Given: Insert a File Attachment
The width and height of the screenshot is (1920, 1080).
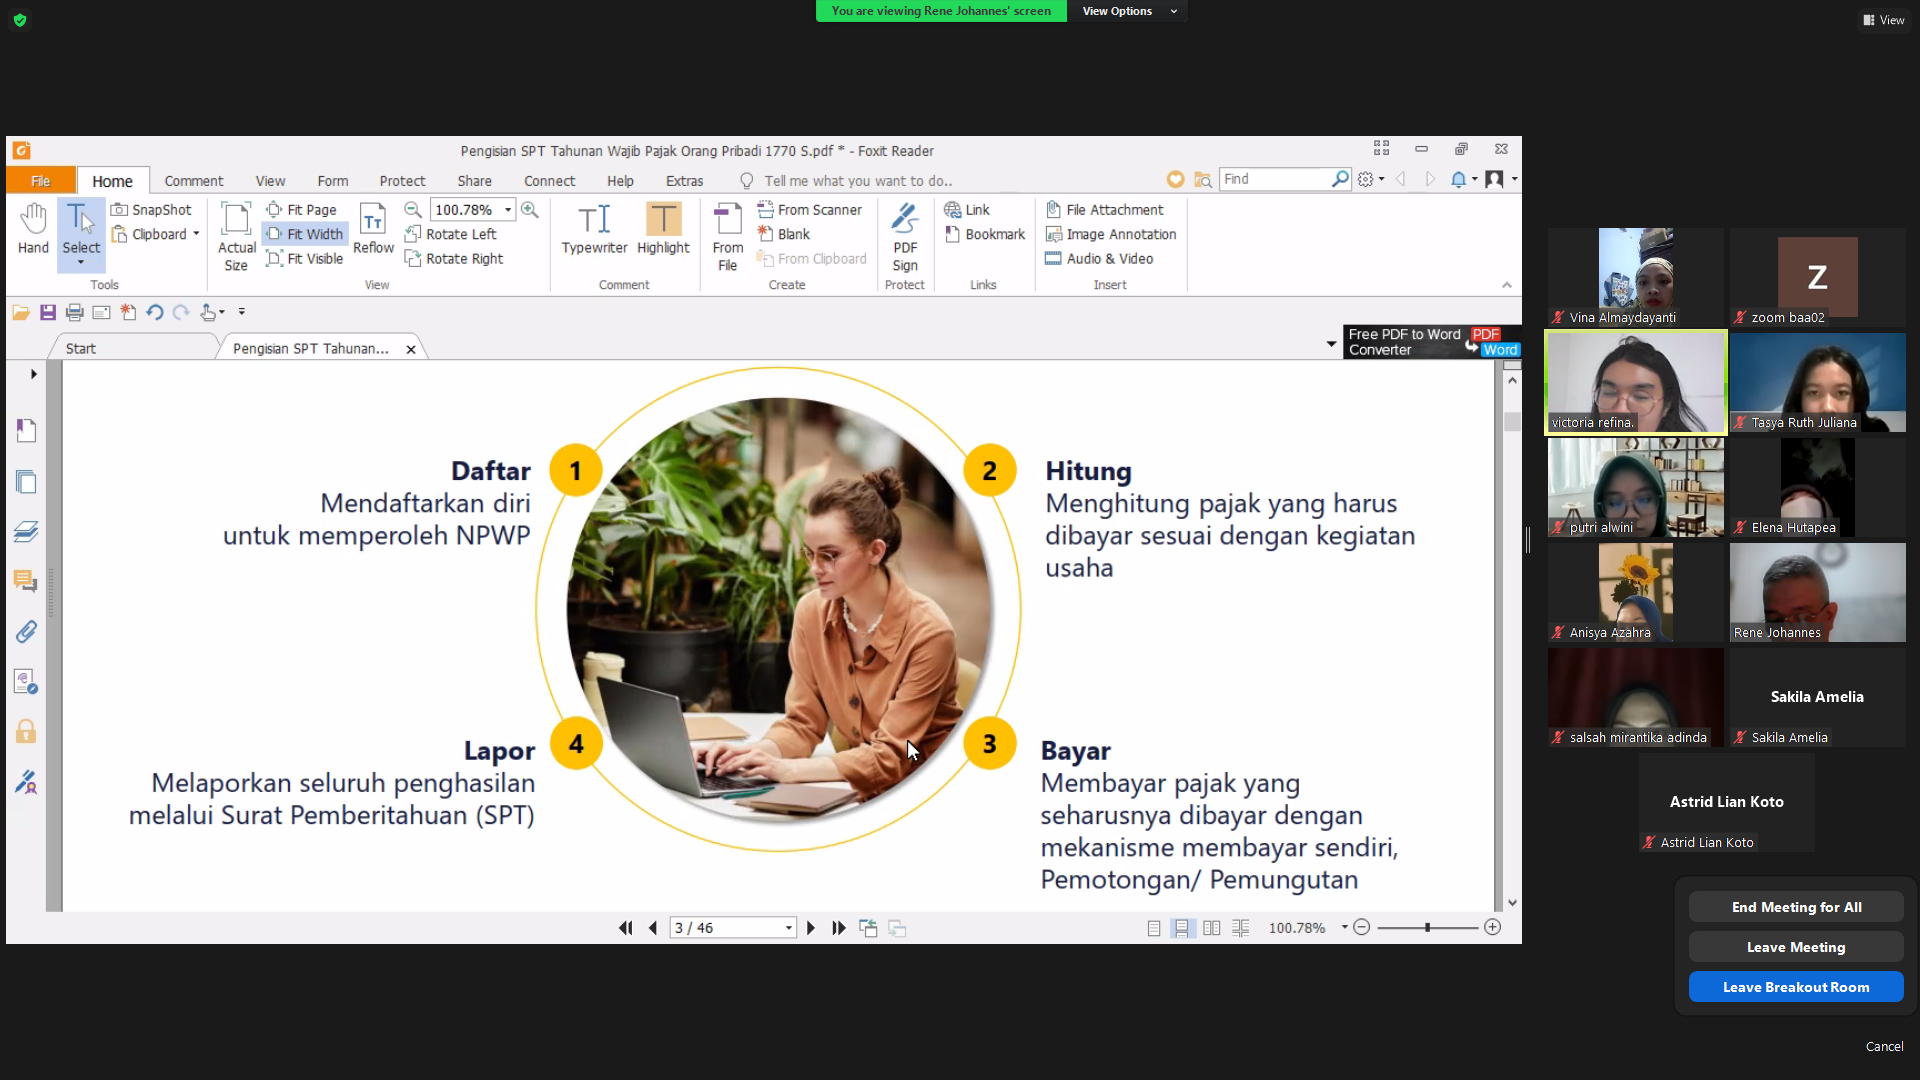Looking at the screenshot, I should point(1105,210).
